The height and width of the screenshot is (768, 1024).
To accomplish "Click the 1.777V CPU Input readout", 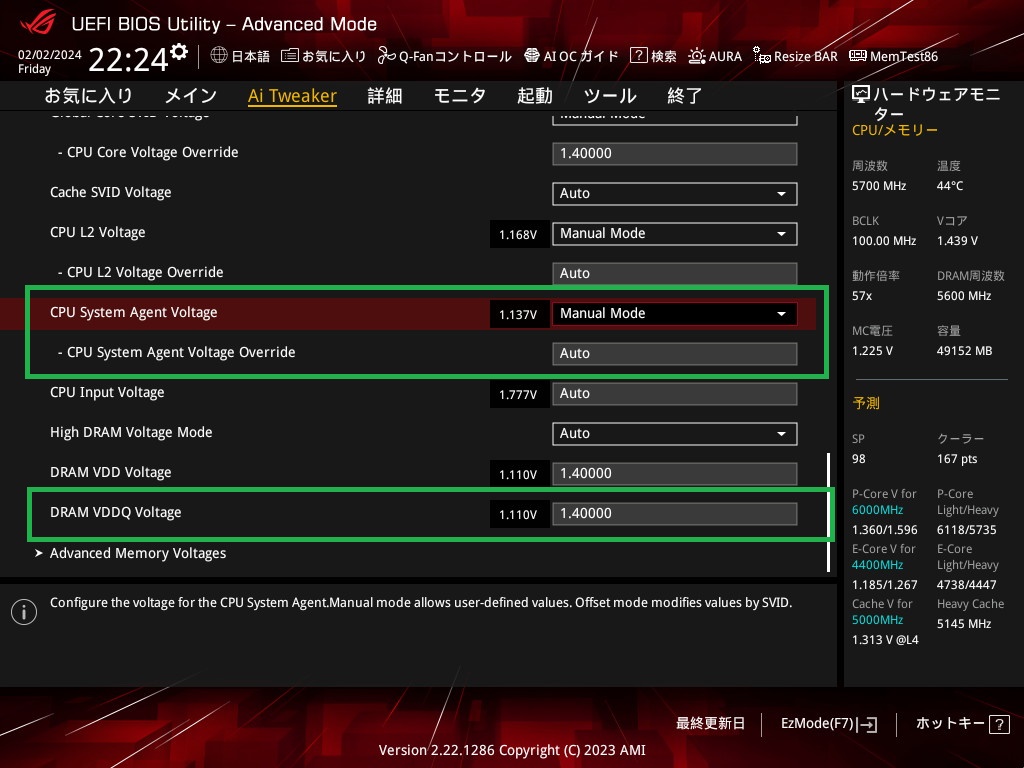I will [519, 394].
